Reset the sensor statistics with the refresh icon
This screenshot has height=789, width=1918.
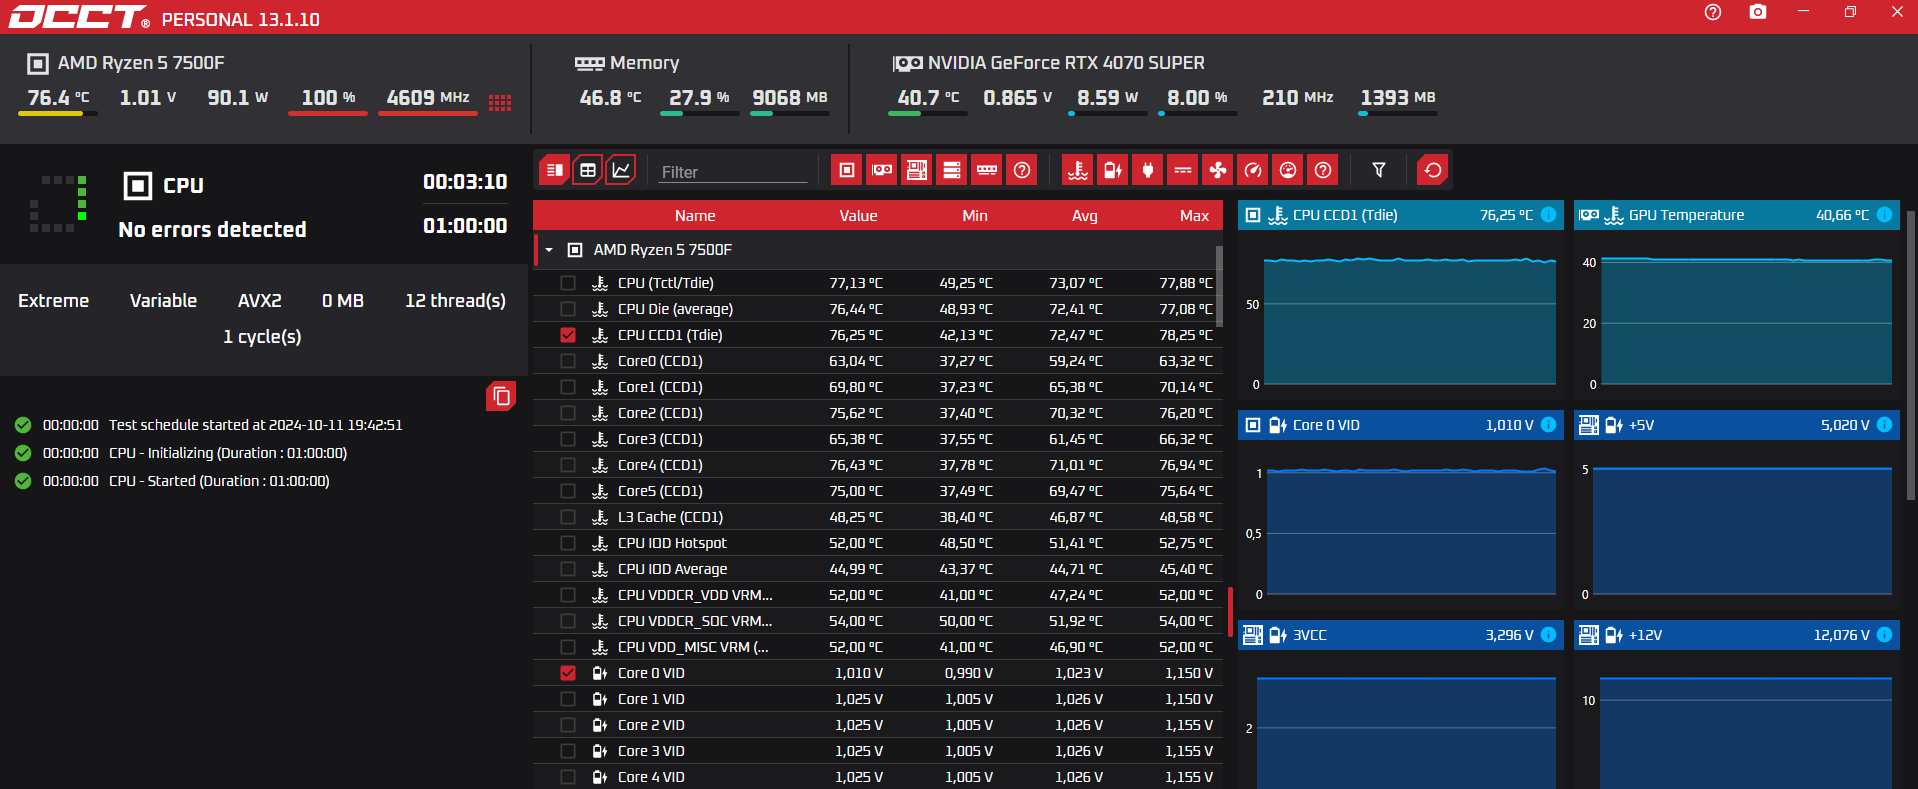[1433, 170]
